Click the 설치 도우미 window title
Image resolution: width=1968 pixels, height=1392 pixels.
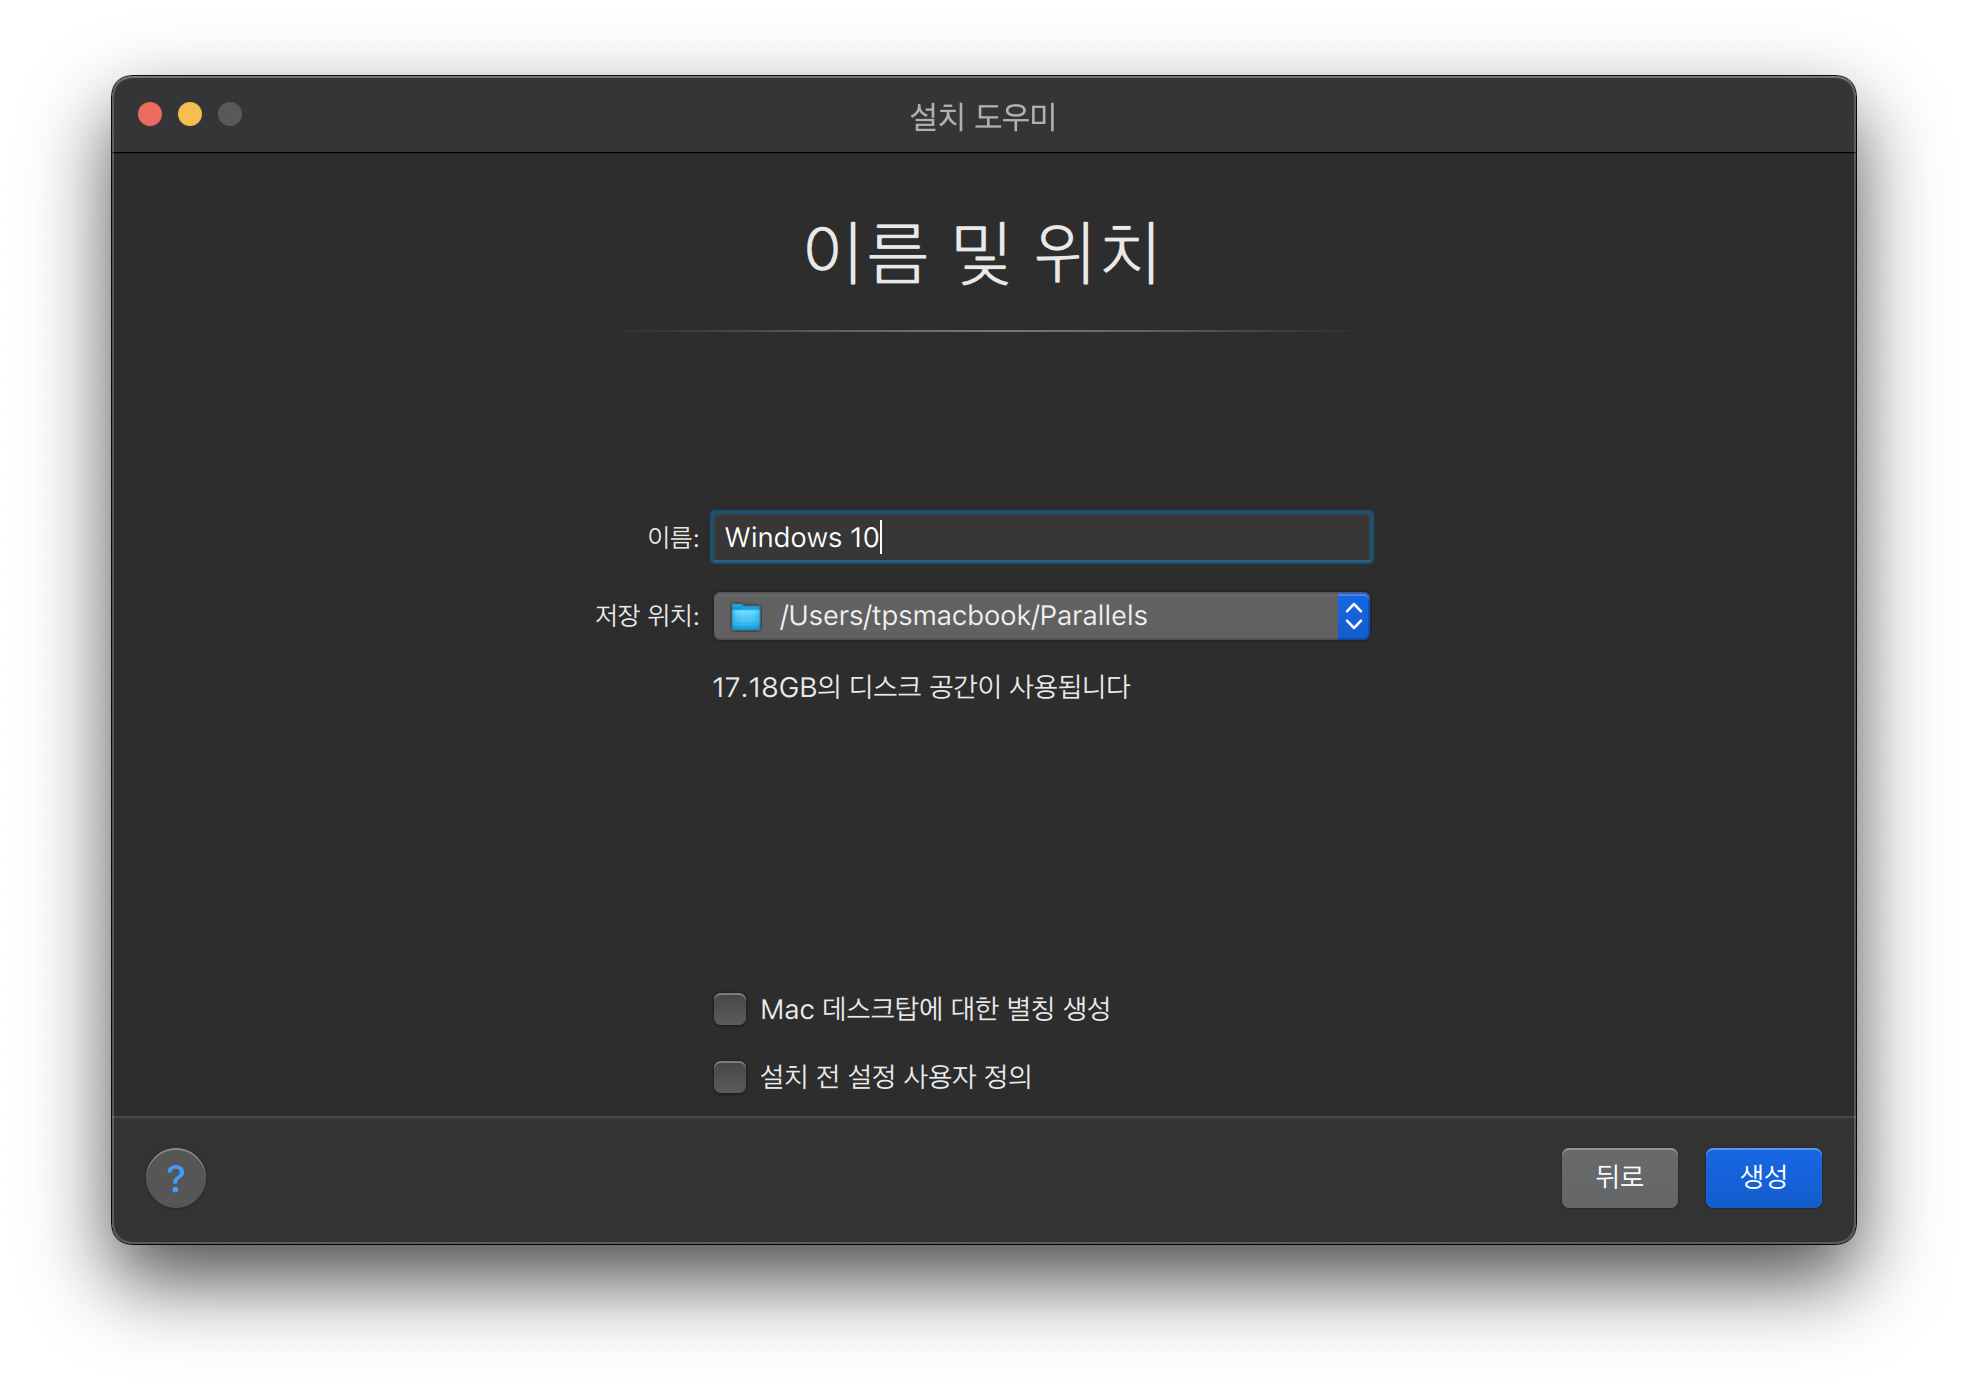coord(983,116)
